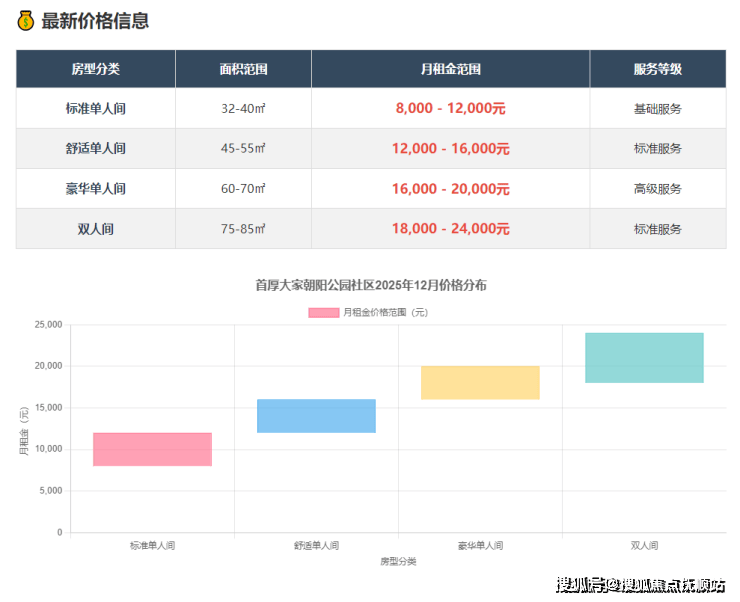
Task: Select the teal bar for 双人间
Action: pyautogui.click(x=644, y=358)
